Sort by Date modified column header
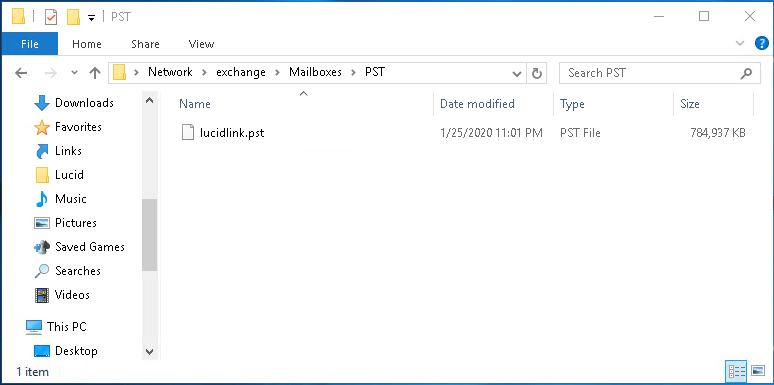Image resolution: width=774 pixels, height=385 pixels. [x=477, y=104]
